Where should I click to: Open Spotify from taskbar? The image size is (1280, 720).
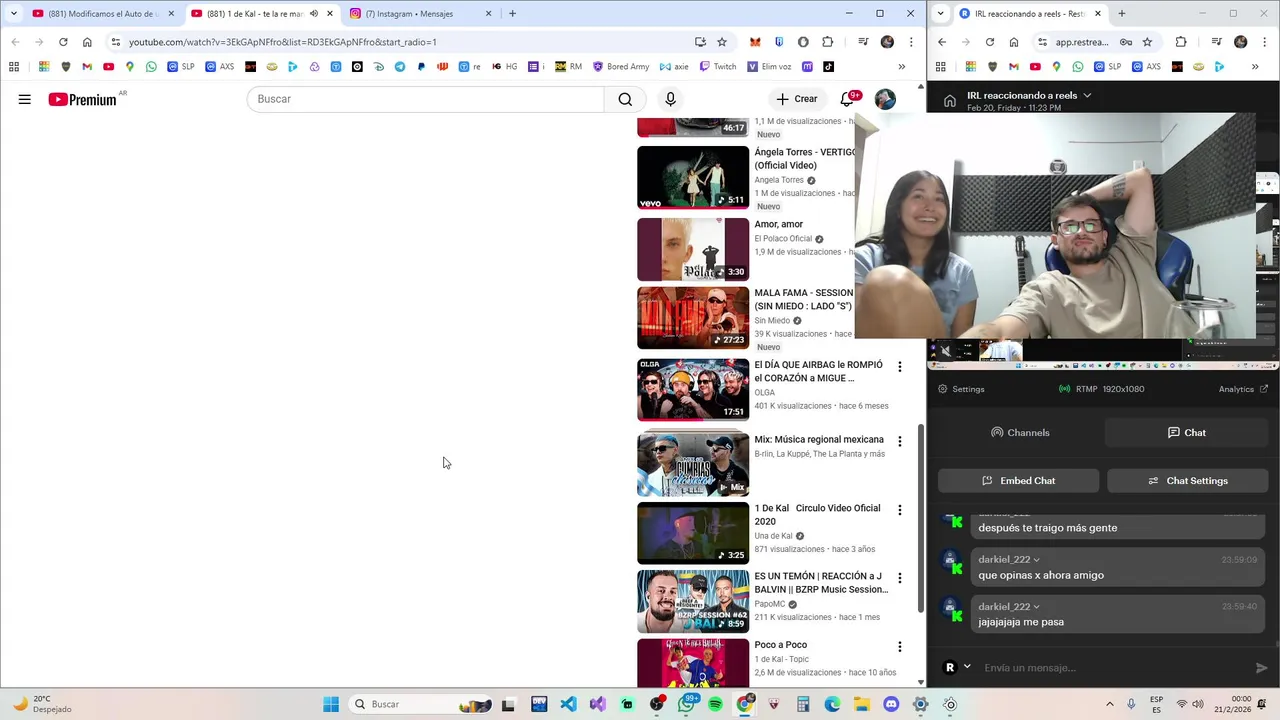[x=715, y=704]
